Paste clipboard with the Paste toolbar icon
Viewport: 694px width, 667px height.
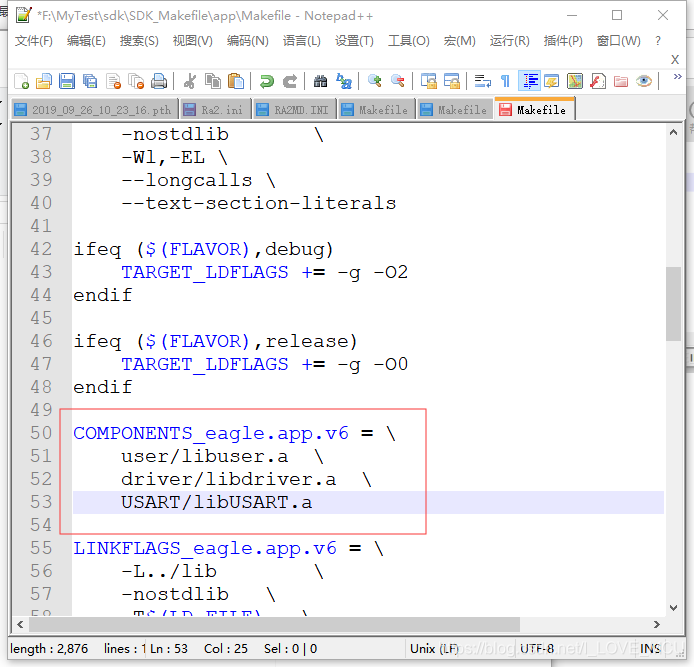(236, 81)
